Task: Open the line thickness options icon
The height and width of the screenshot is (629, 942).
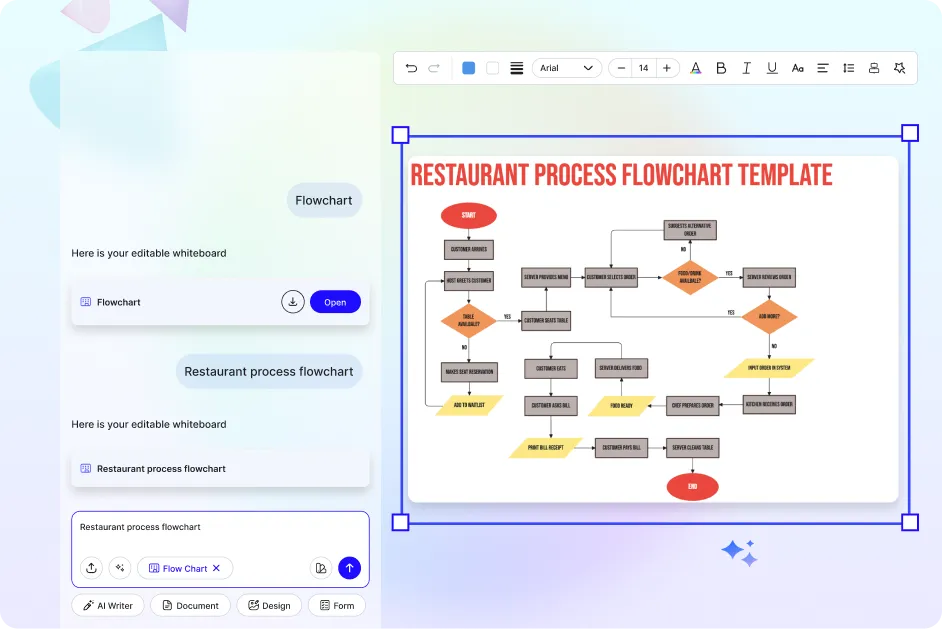Action: [x=517, y=68]
